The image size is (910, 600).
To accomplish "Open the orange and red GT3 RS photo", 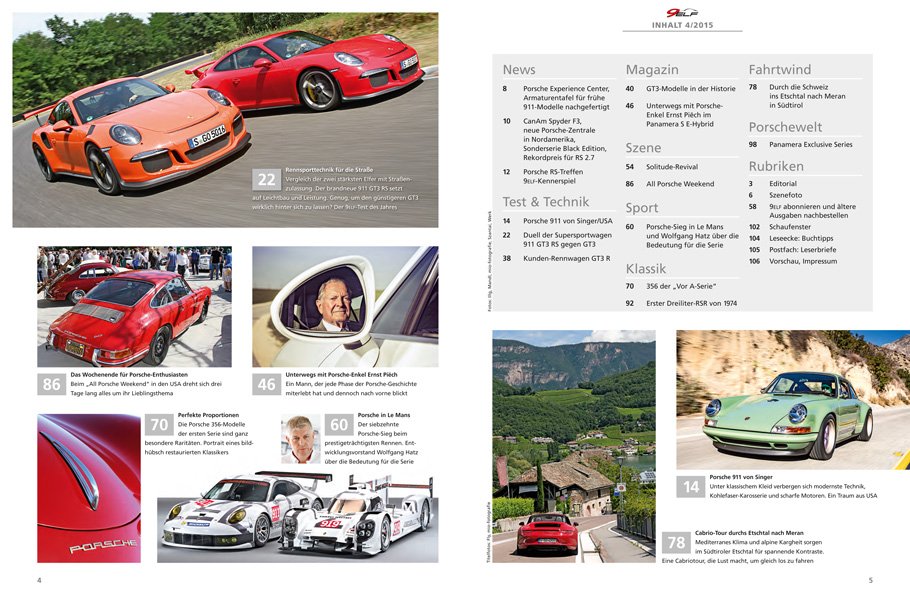I will [225, 119].
